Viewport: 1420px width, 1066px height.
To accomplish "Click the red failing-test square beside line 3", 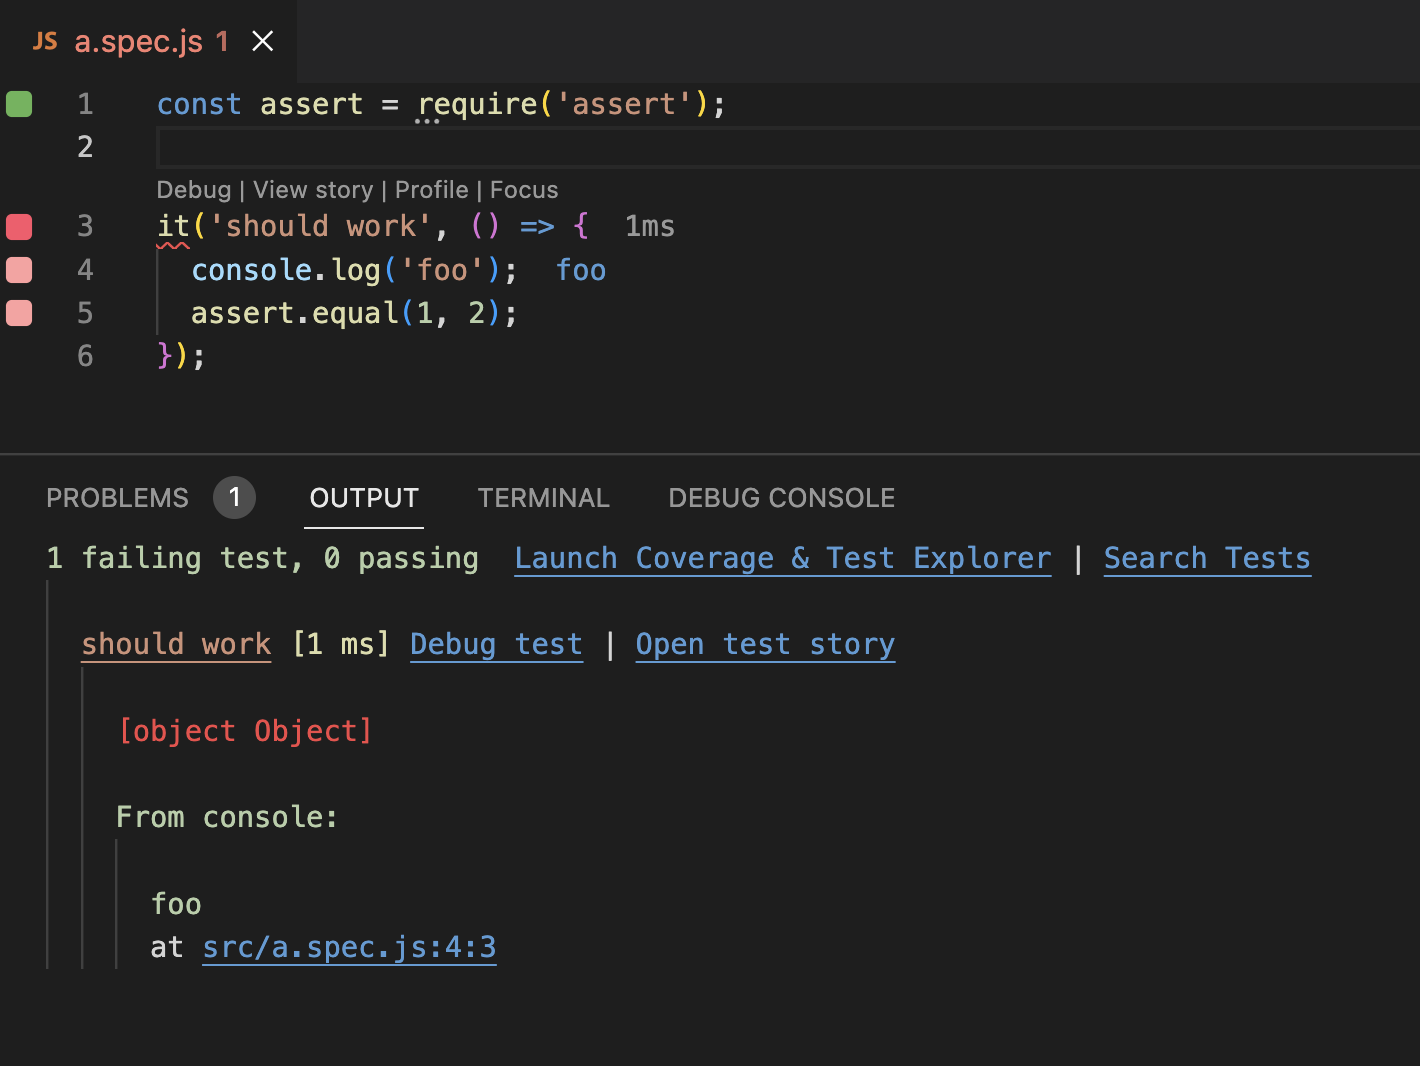I will pos(18,226).
